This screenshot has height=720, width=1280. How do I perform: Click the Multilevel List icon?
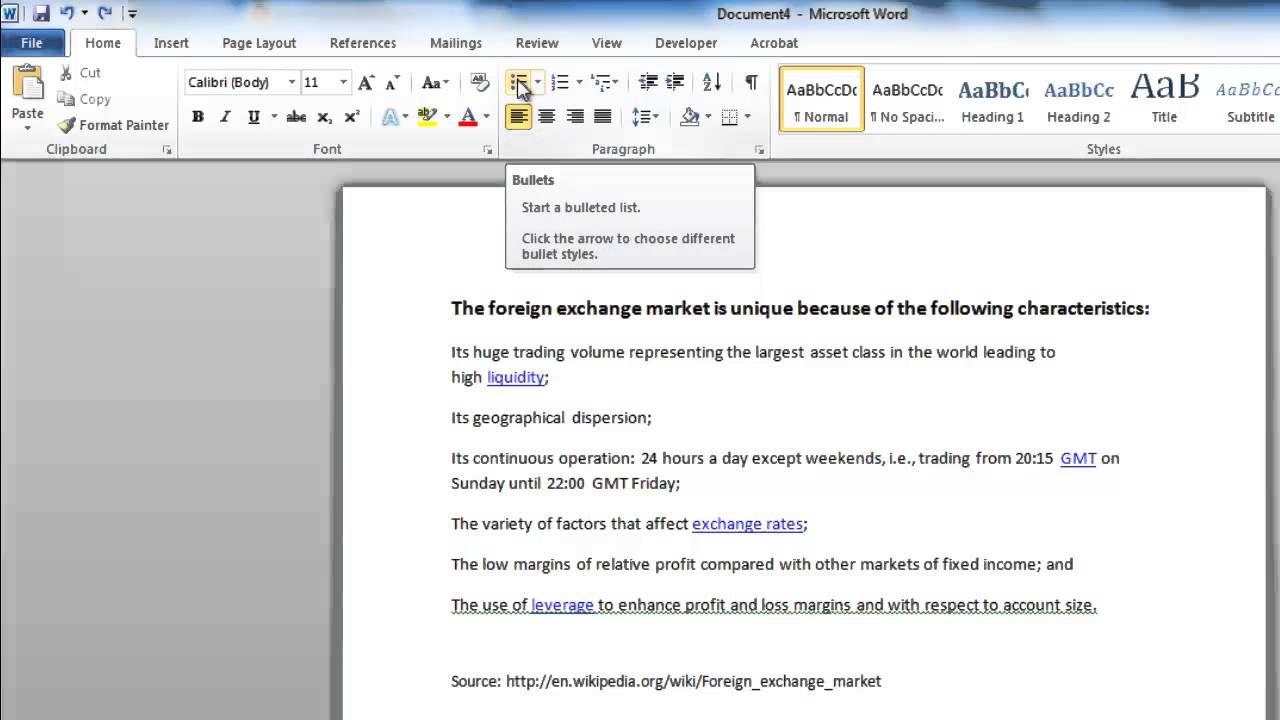601,83
